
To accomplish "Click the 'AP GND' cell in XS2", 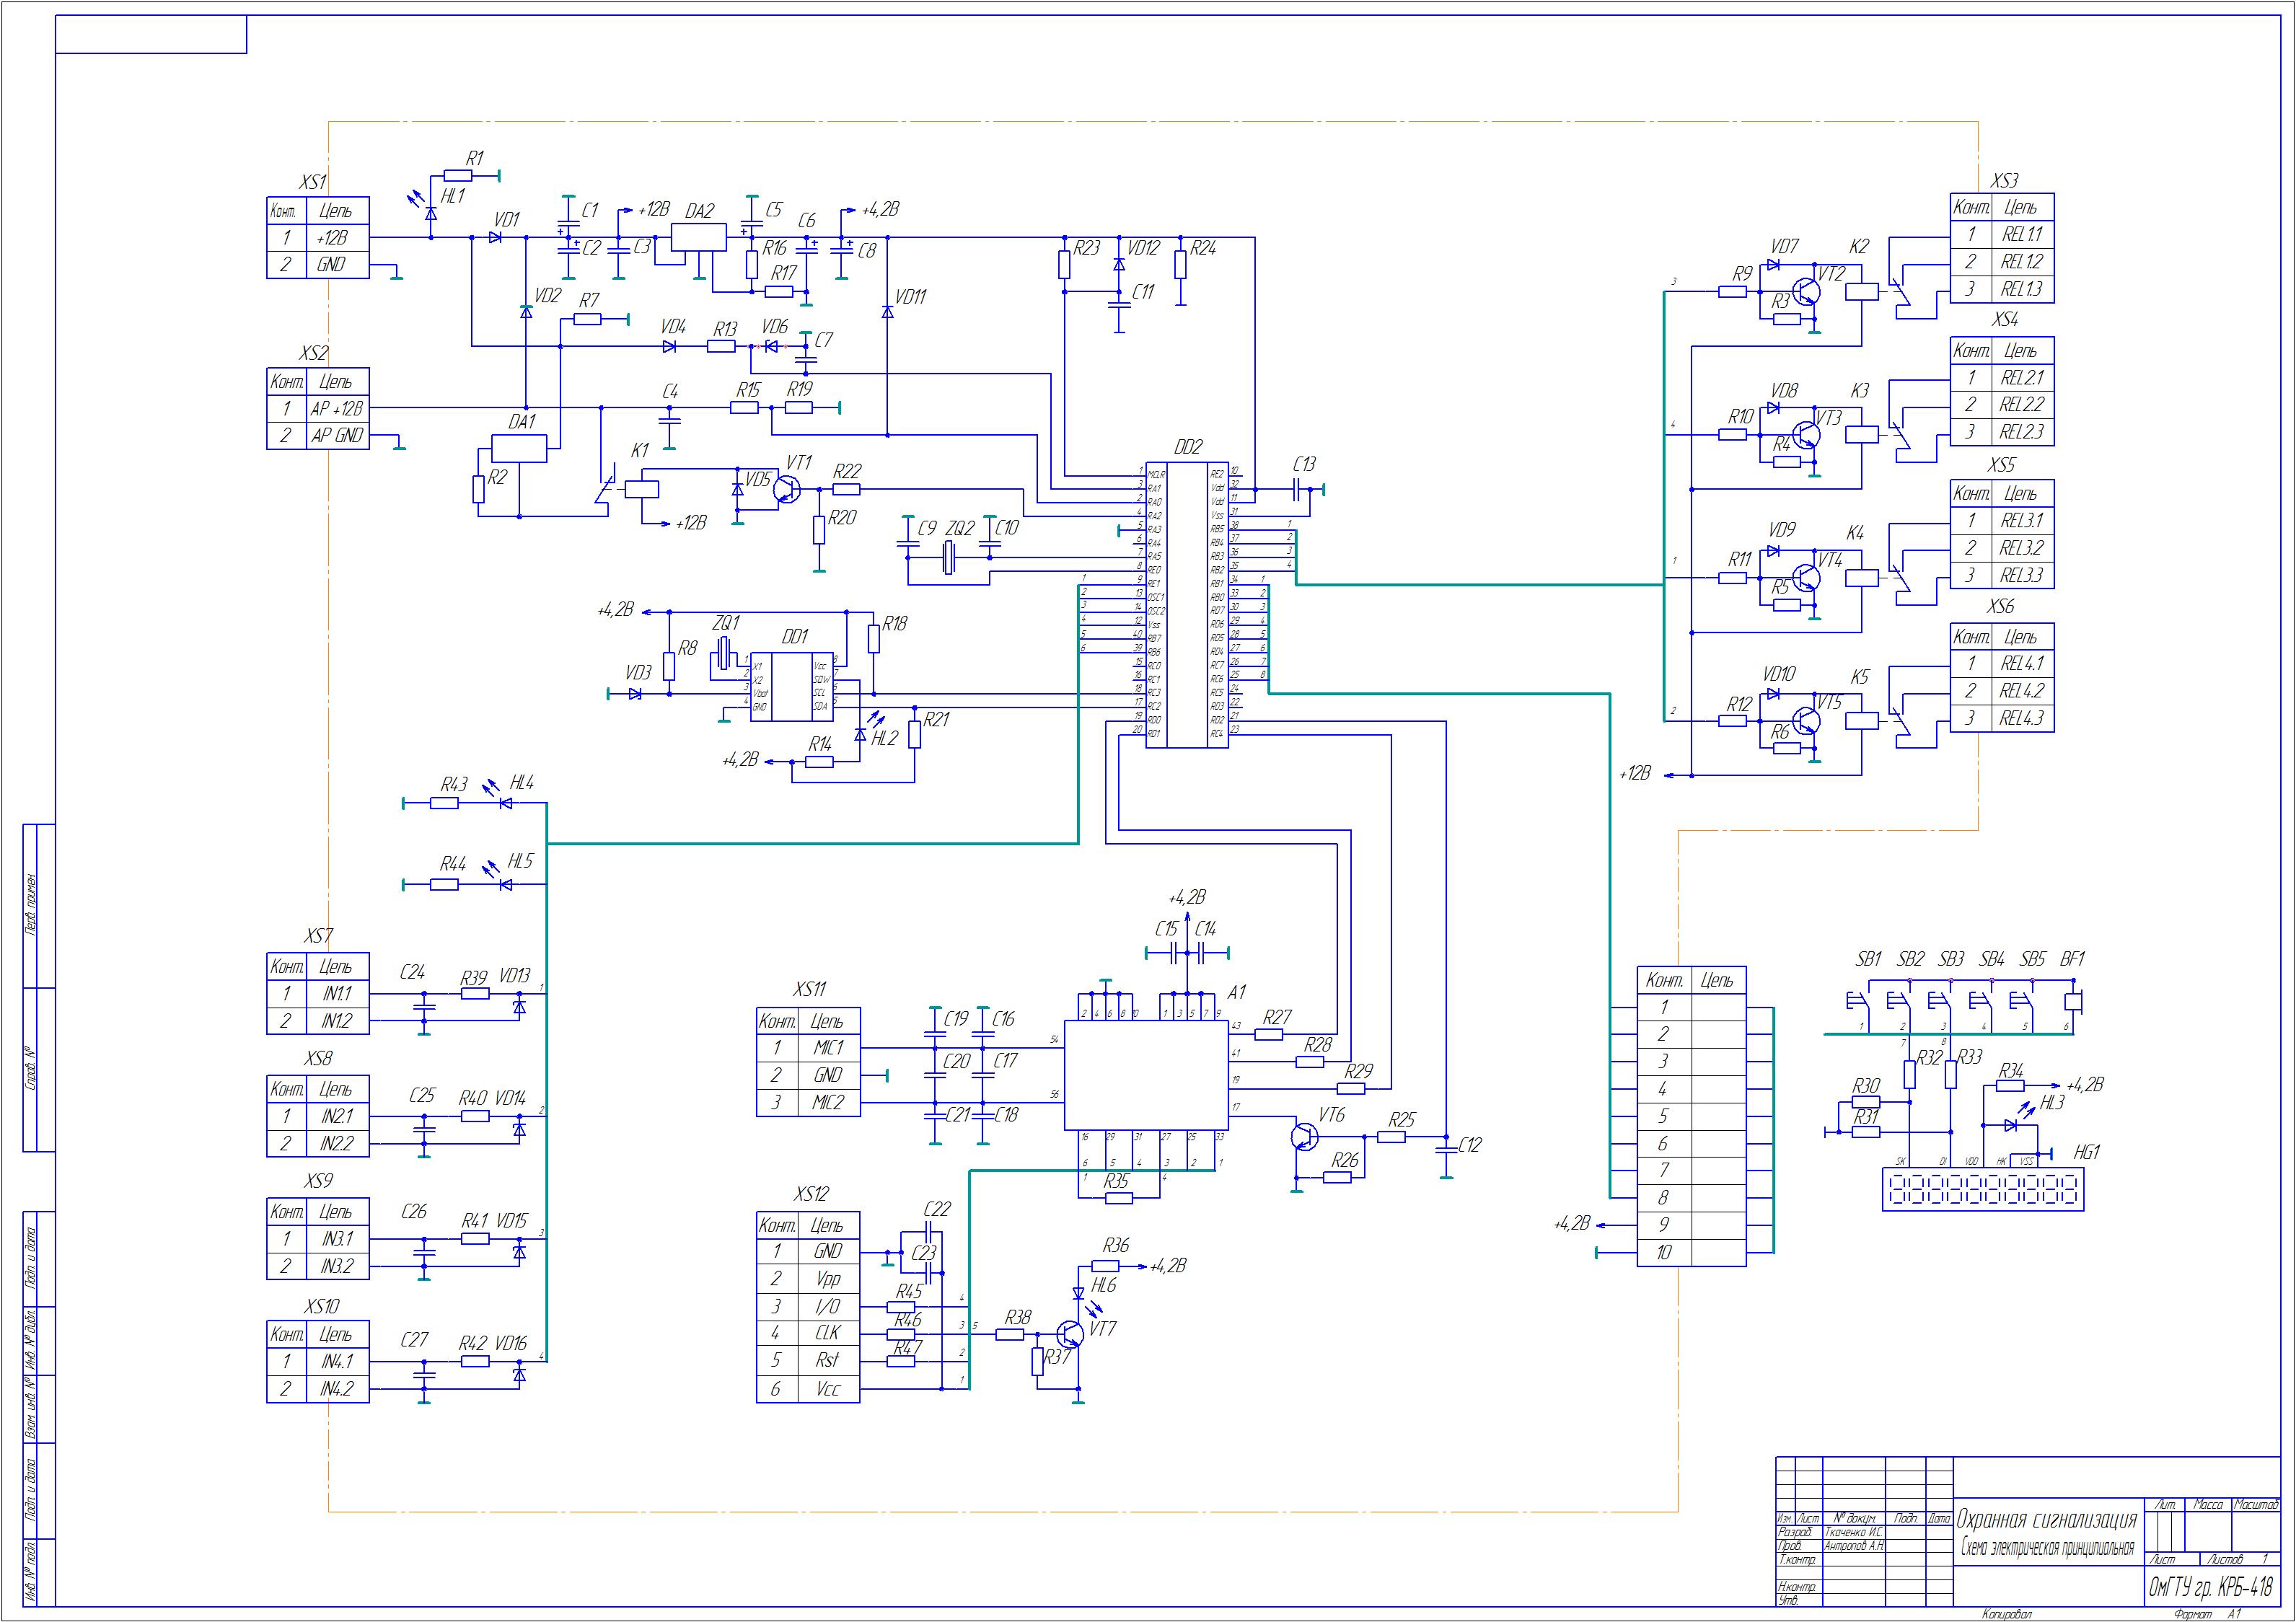I will coord(337,436).
